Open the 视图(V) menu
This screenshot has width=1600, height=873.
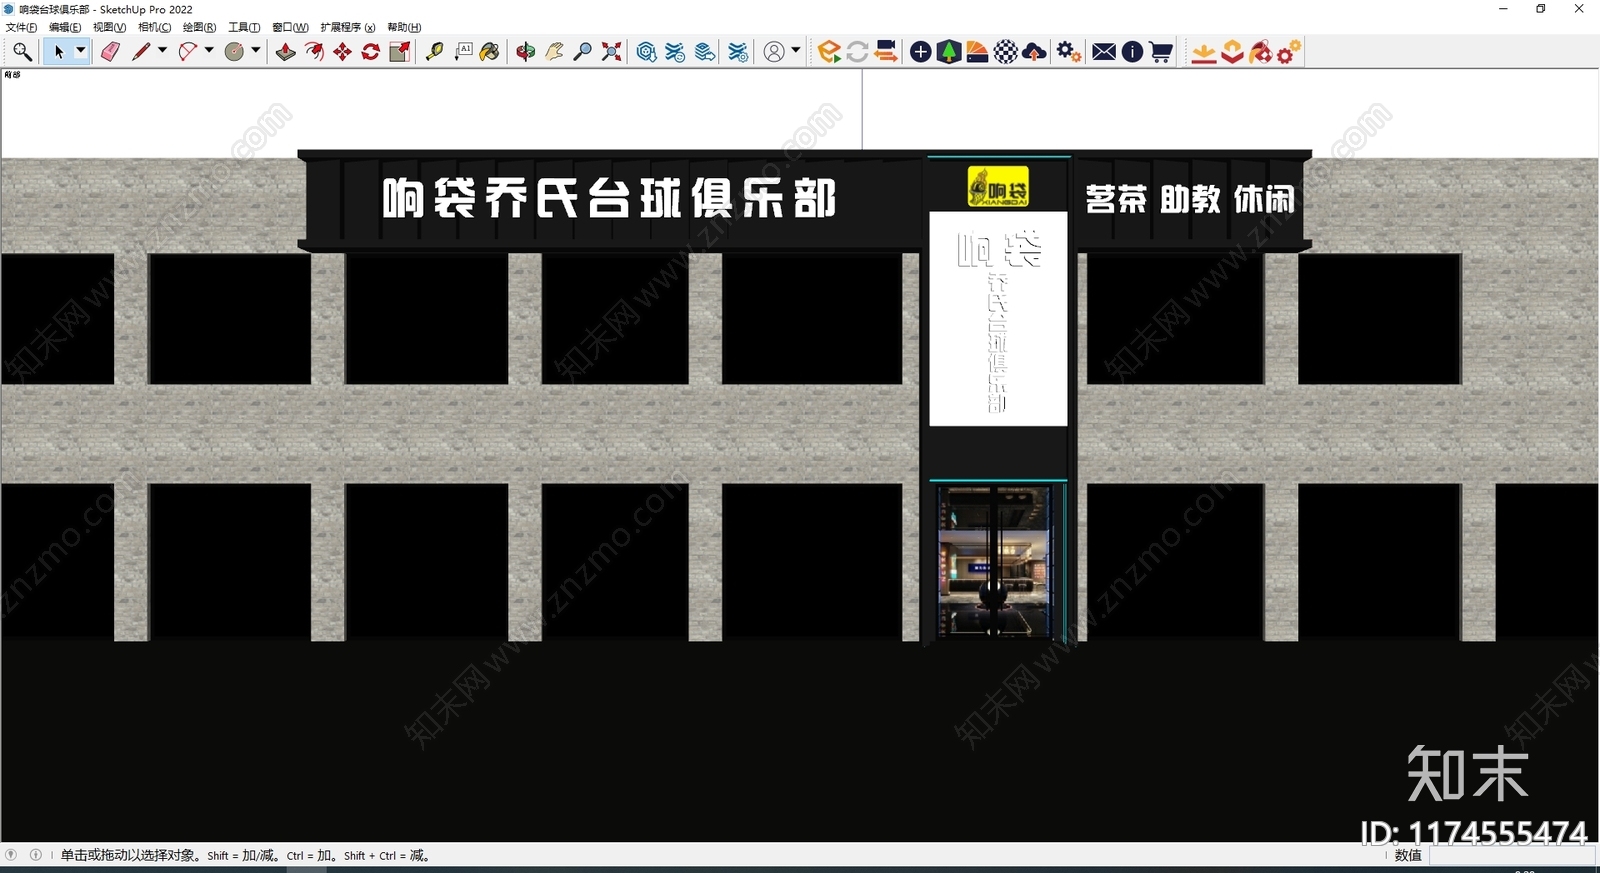(109, 27)
